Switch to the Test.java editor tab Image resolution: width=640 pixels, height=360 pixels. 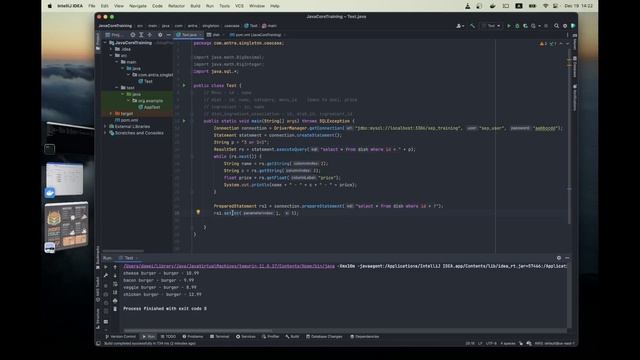pyautogui.click(x=189, y=35)
